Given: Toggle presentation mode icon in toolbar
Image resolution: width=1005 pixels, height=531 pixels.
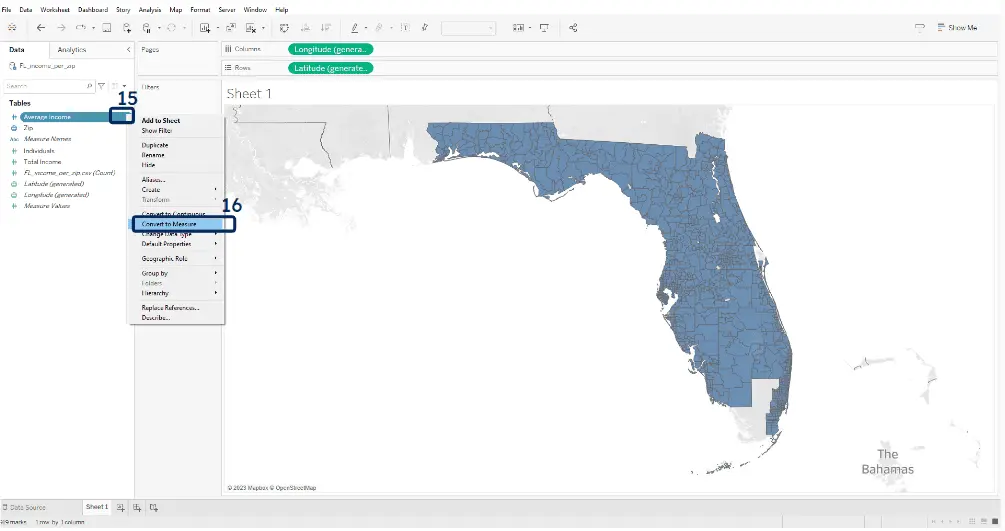Looking at the screenshot, I should pyautogui.click(x=544, y=28).
